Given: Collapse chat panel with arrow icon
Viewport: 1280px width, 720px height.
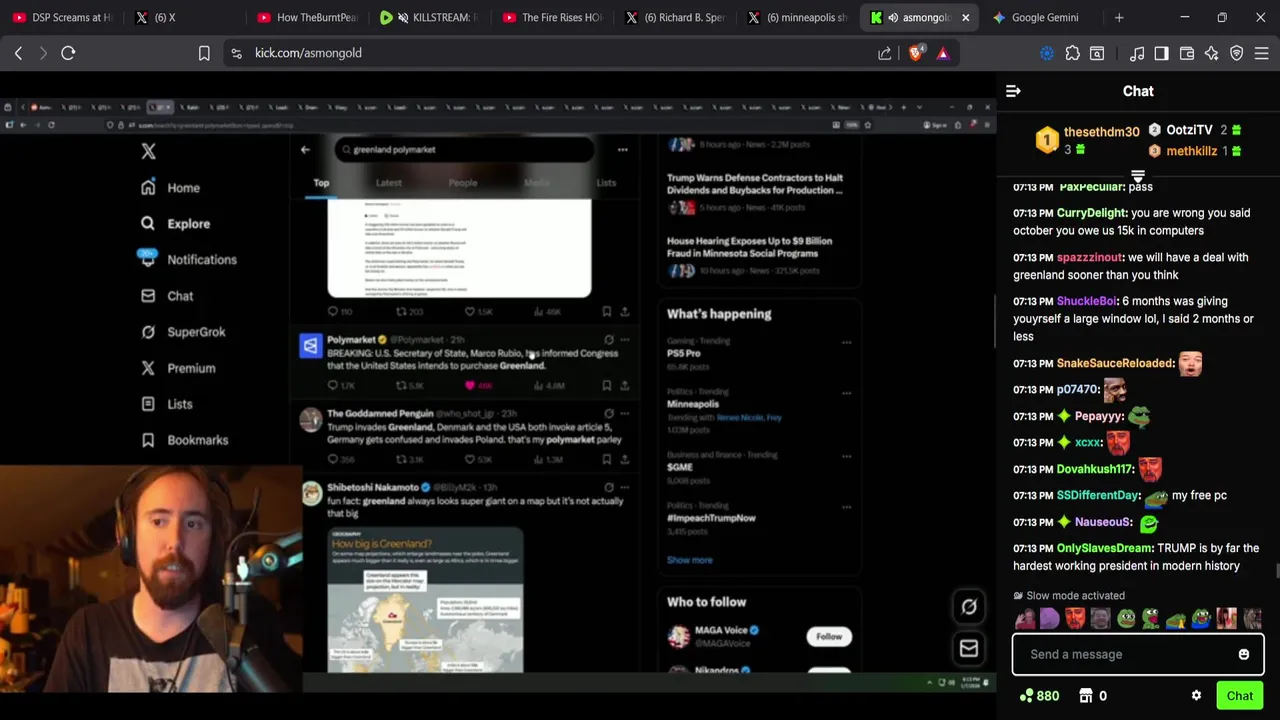Looking at the screenshot, I should click(x=1013, y=91).
